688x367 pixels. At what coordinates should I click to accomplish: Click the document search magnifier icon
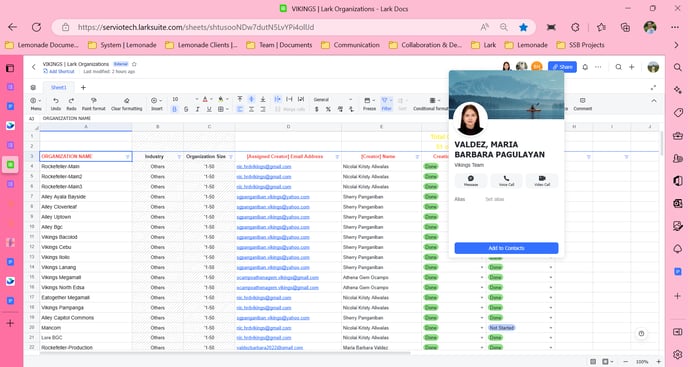coord(618,67)
